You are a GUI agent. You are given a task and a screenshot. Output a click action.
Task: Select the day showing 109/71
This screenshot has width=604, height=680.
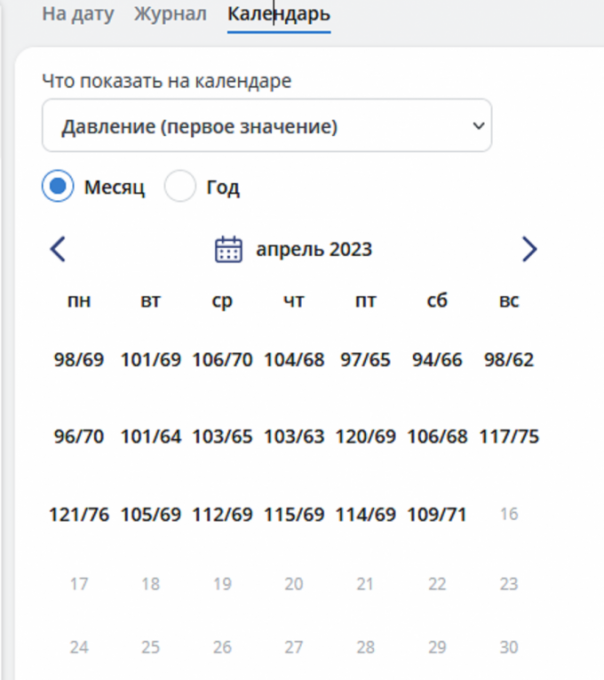pyautogui.click(x=437, y=515)
